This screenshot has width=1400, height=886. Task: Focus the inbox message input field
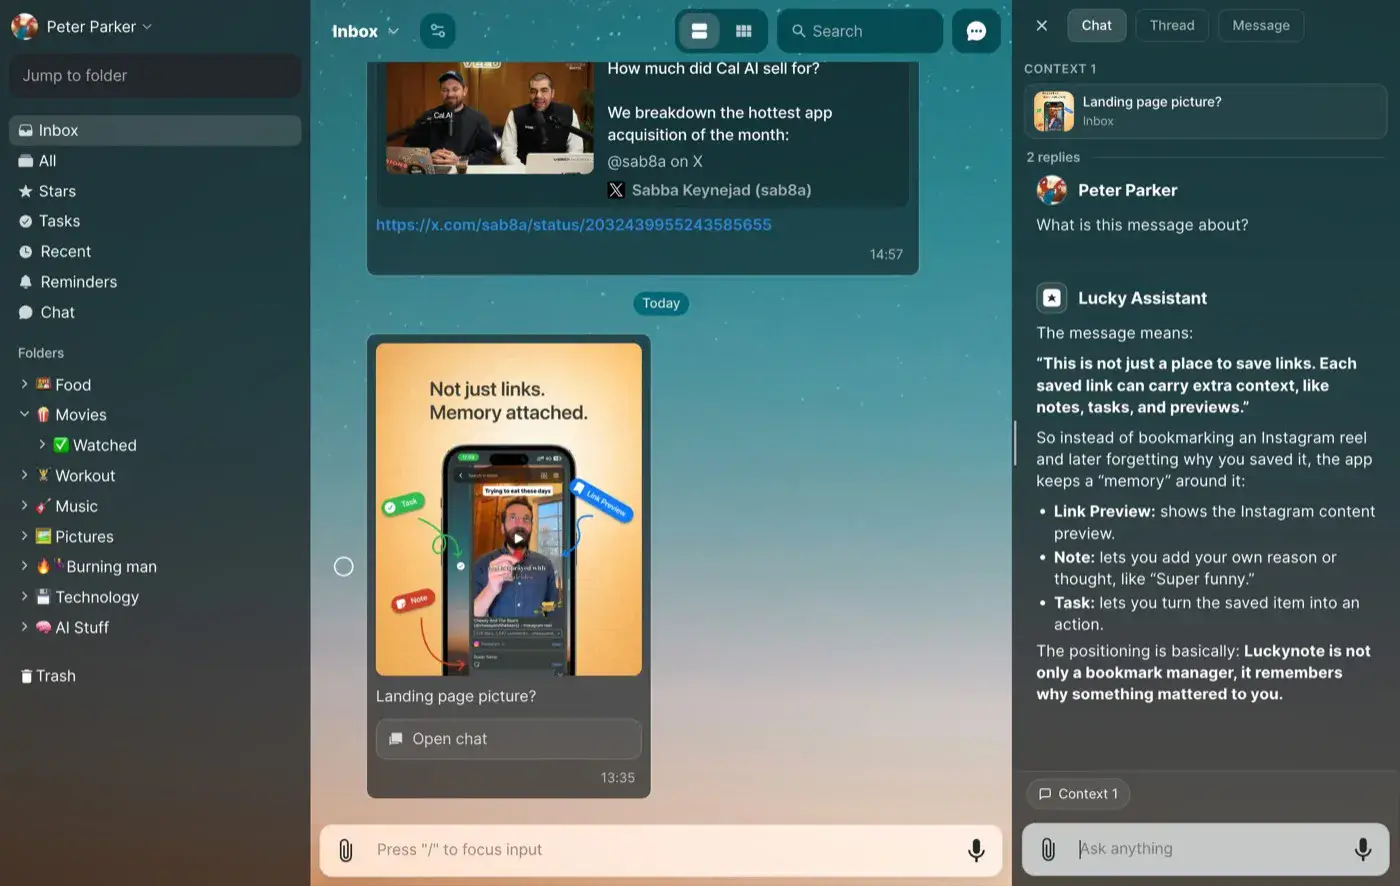click(x=660, y=850)
